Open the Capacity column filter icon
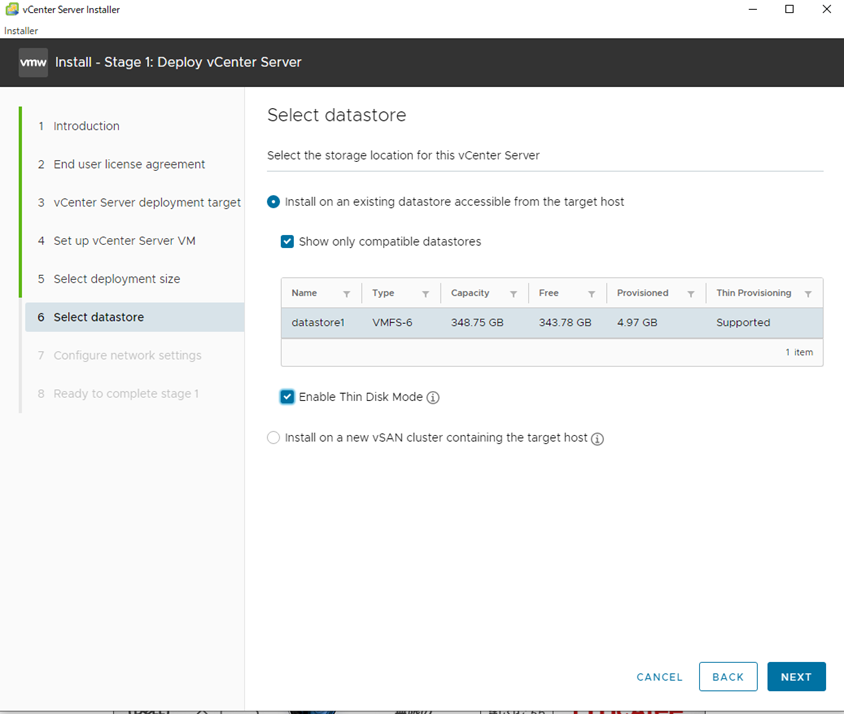 coord(514,293)
